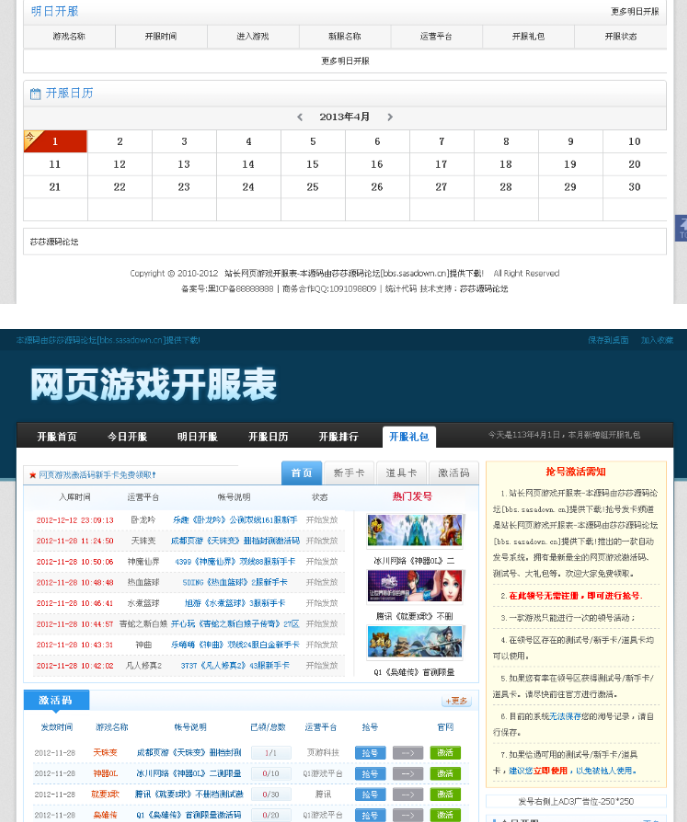This screenshot has height=822, width=687.
Task: Click 网页游戏激活码新手卡免费领取! announcement link
Action: (97, 475)
